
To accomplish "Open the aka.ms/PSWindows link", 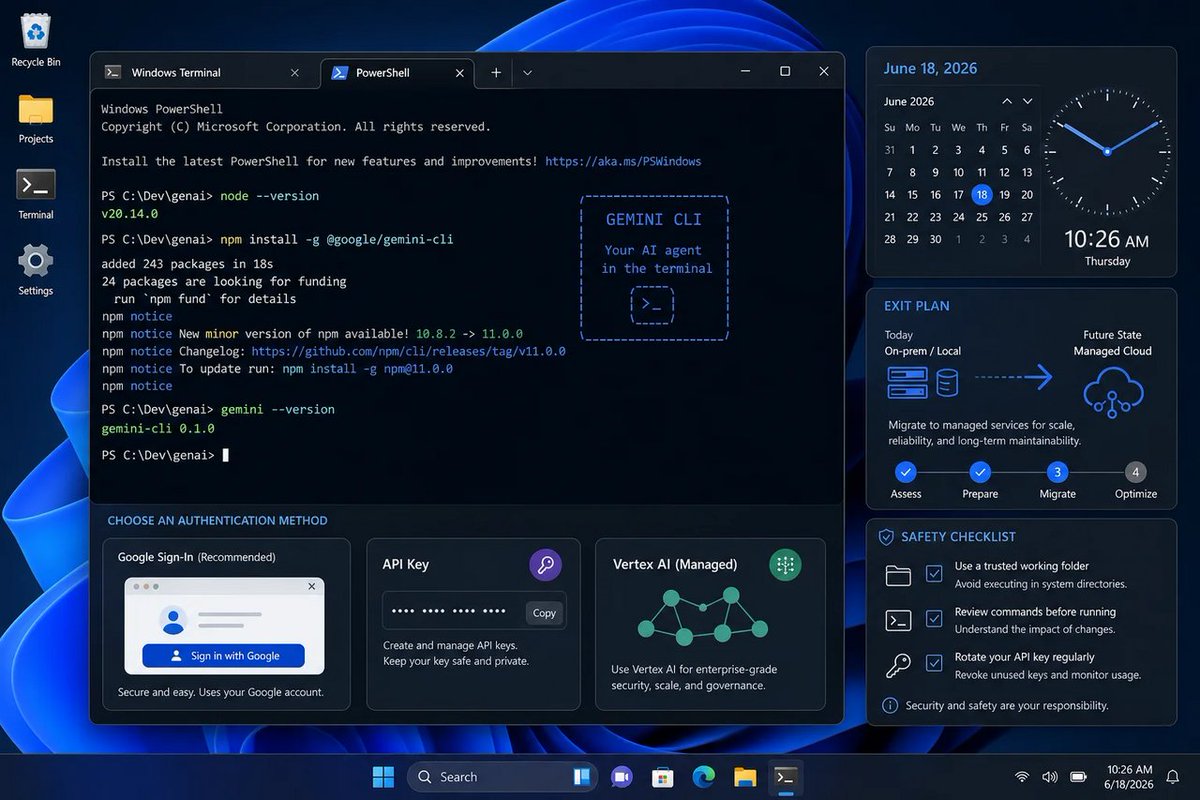I will (623, 161).
